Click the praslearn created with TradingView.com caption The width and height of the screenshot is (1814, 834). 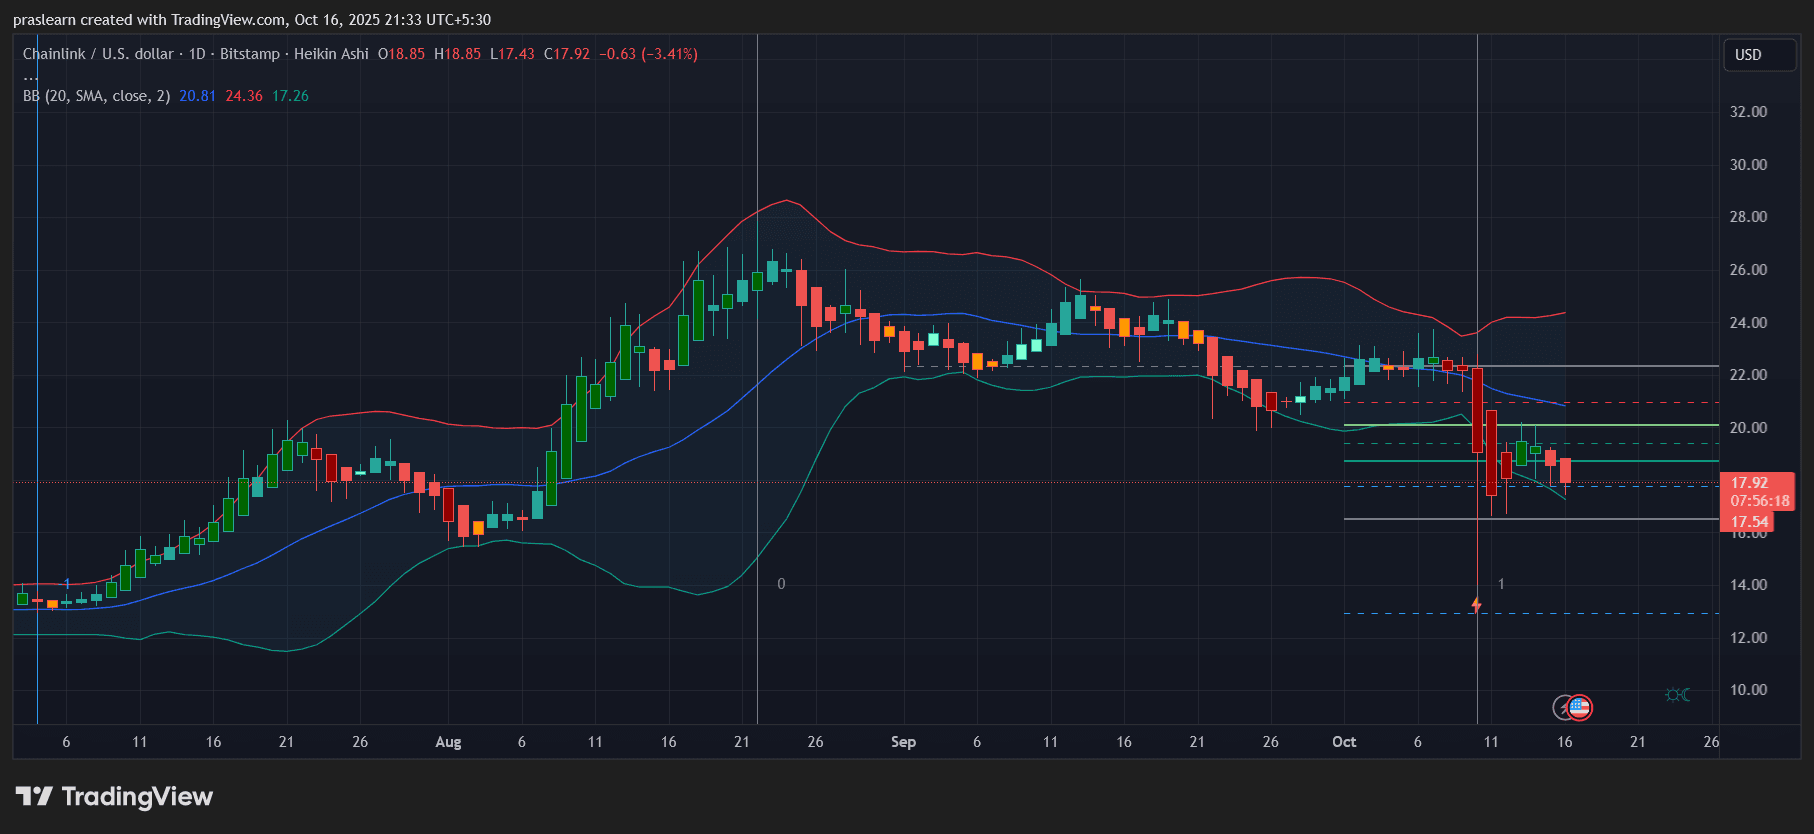(x=252, y=20)
